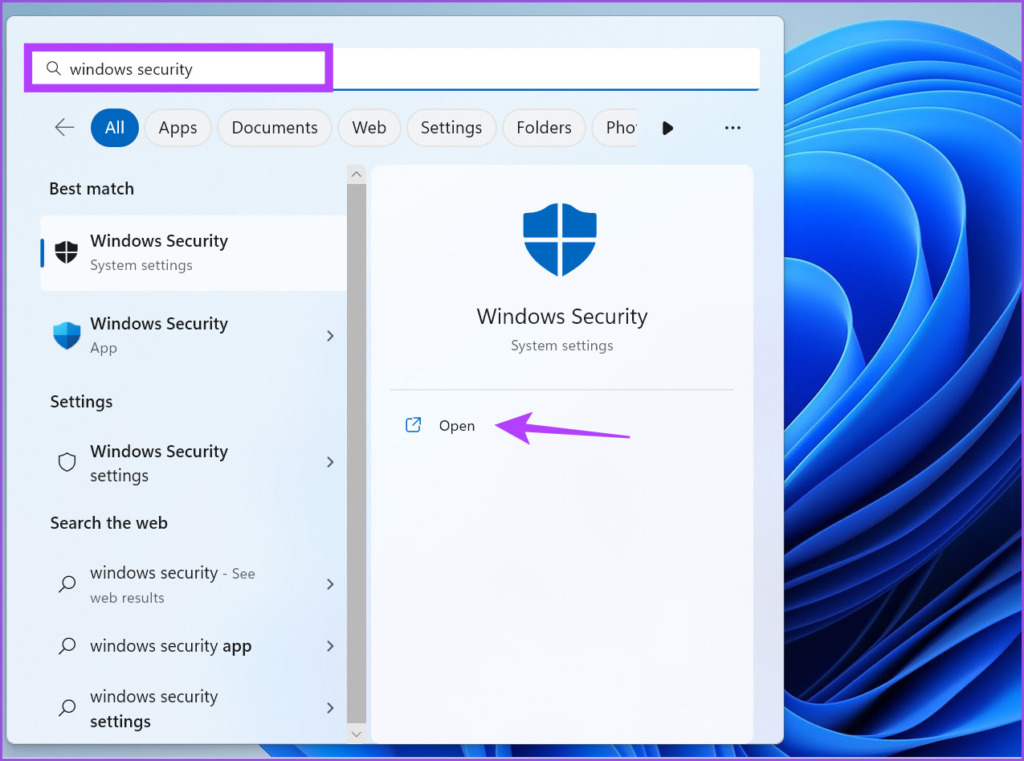Open the Windows Security settings result
Image resolution: width=1024 pixels, height=761 pixels.
pyautogui.click(x=193, y=462)
